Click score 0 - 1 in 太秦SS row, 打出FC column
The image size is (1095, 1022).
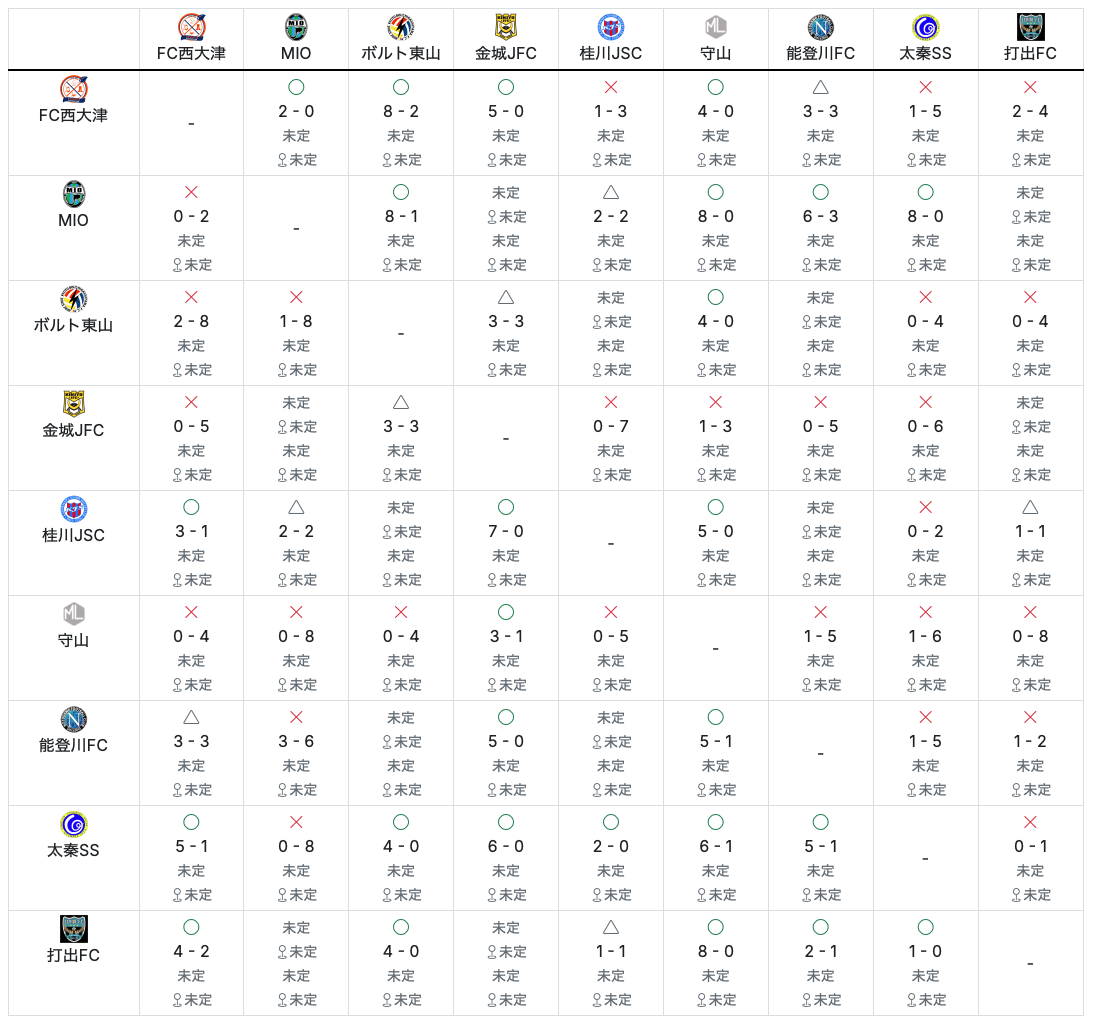[1031, 847]
